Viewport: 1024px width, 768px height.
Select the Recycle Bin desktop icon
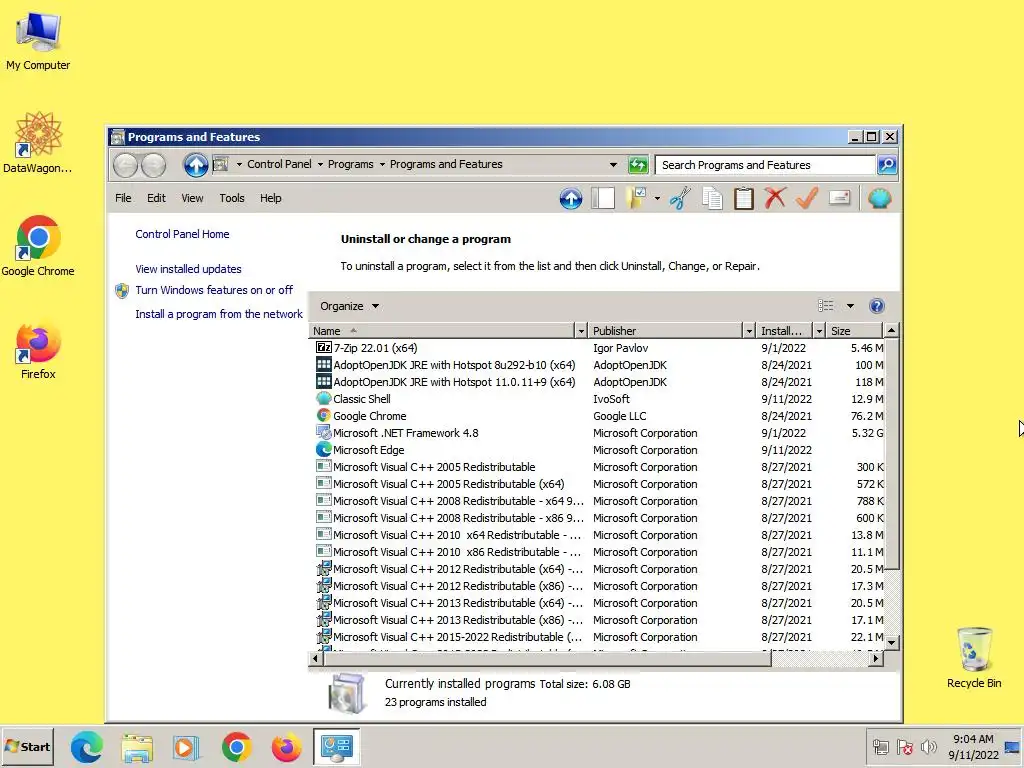(x=974, y=658)
